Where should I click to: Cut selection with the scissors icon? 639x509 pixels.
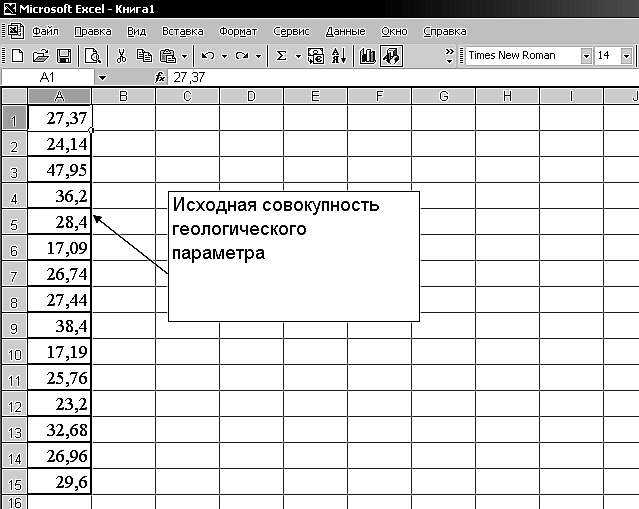pos(121,55)
